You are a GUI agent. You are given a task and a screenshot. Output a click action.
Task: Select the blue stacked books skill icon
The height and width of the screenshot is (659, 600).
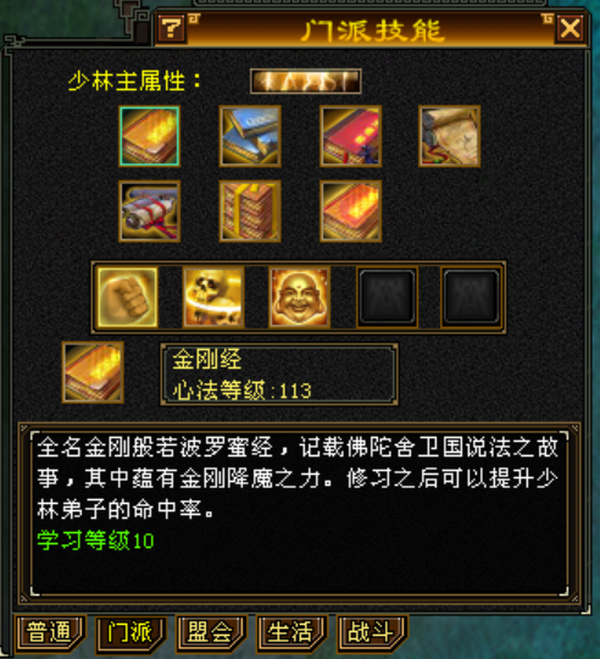[250, 136]
